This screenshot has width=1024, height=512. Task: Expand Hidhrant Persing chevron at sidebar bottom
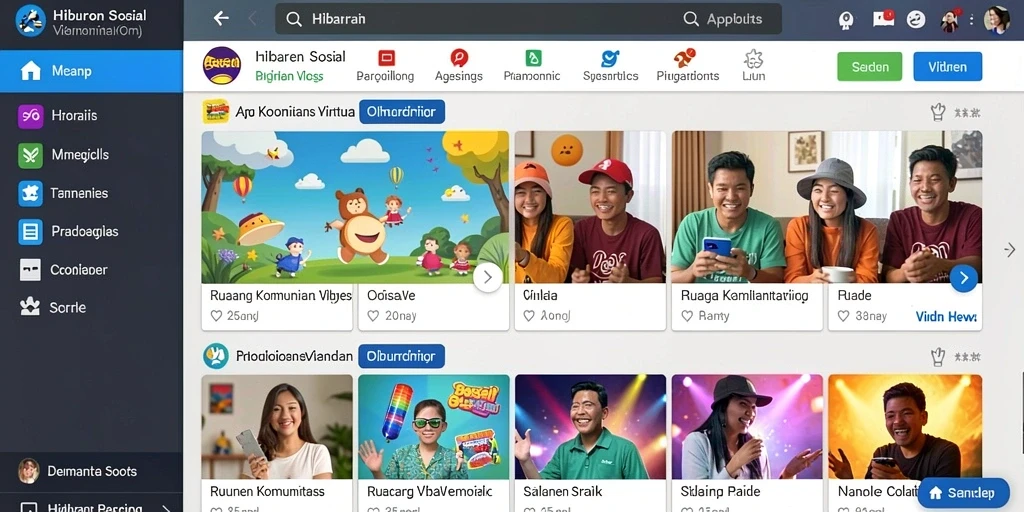[x=166, y=508]
